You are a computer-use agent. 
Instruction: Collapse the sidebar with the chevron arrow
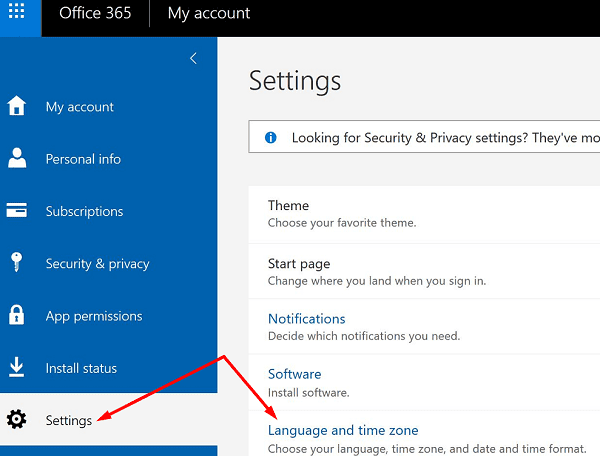tap(193, 59)
